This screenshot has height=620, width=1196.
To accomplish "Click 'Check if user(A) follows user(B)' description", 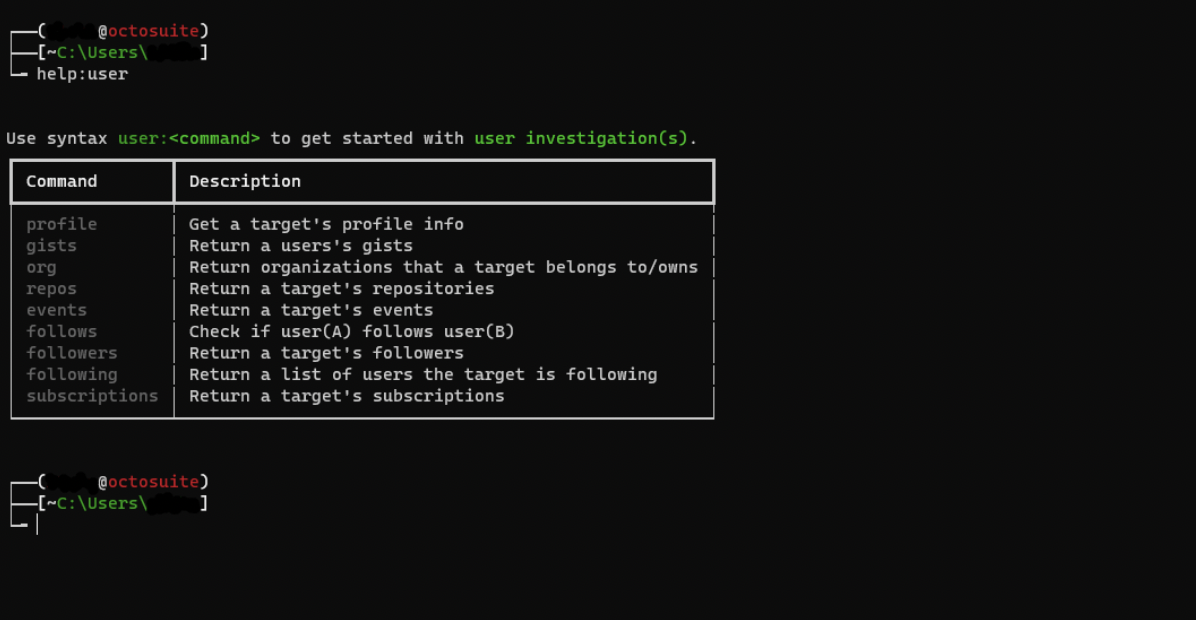I will pyautogui.click(x=352, y=331).
